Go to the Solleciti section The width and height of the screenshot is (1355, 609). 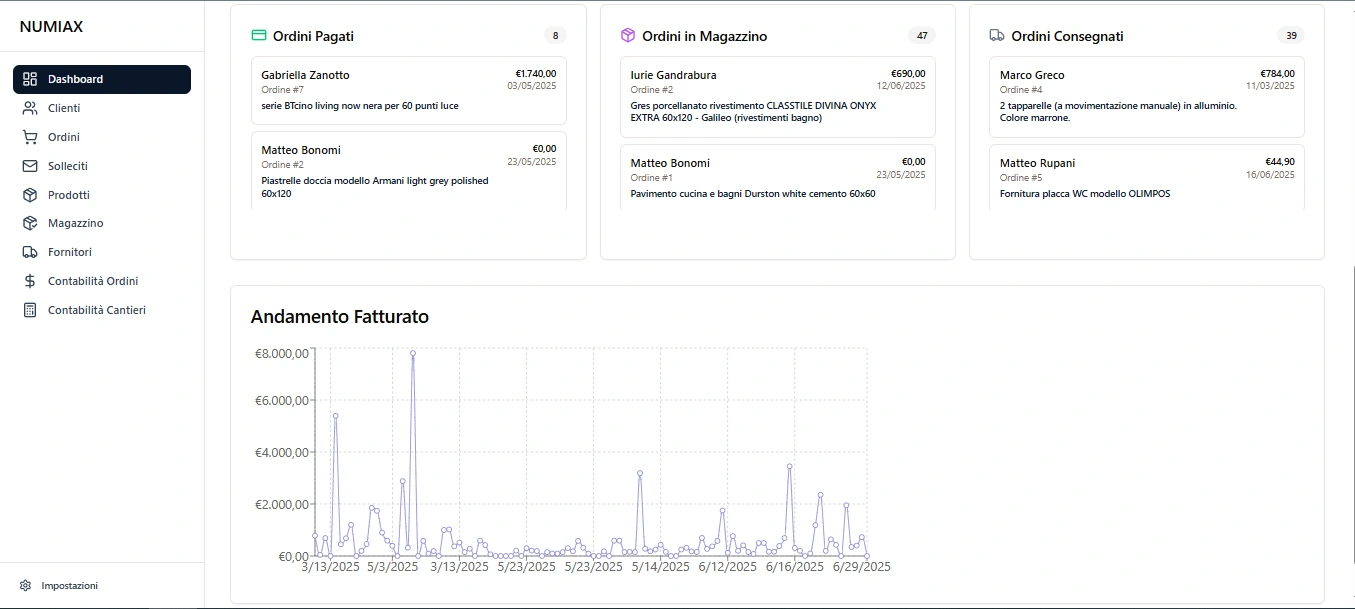pos(68,166)
